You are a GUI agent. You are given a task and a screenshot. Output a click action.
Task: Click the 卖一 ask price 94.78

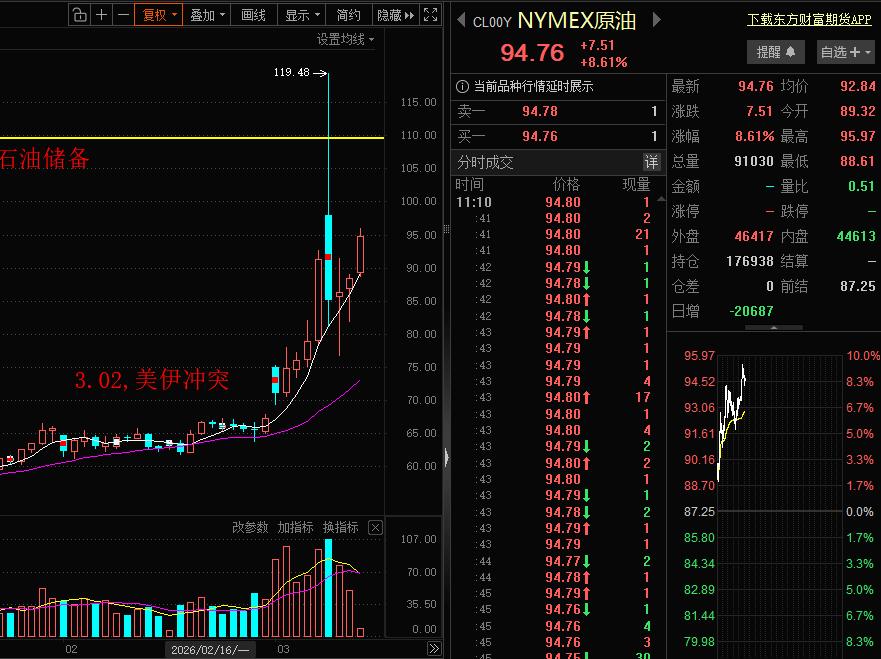pos(540,111)
